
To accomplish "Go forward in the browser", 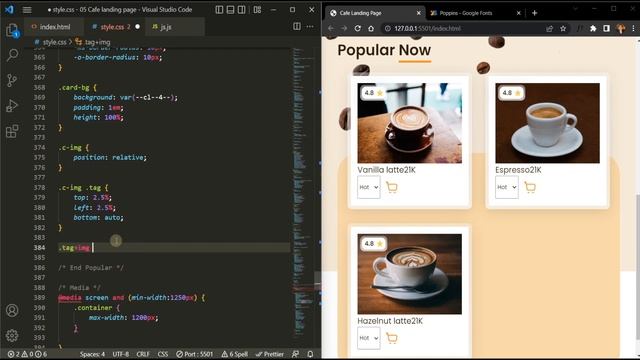I will [x=344, y=28].
